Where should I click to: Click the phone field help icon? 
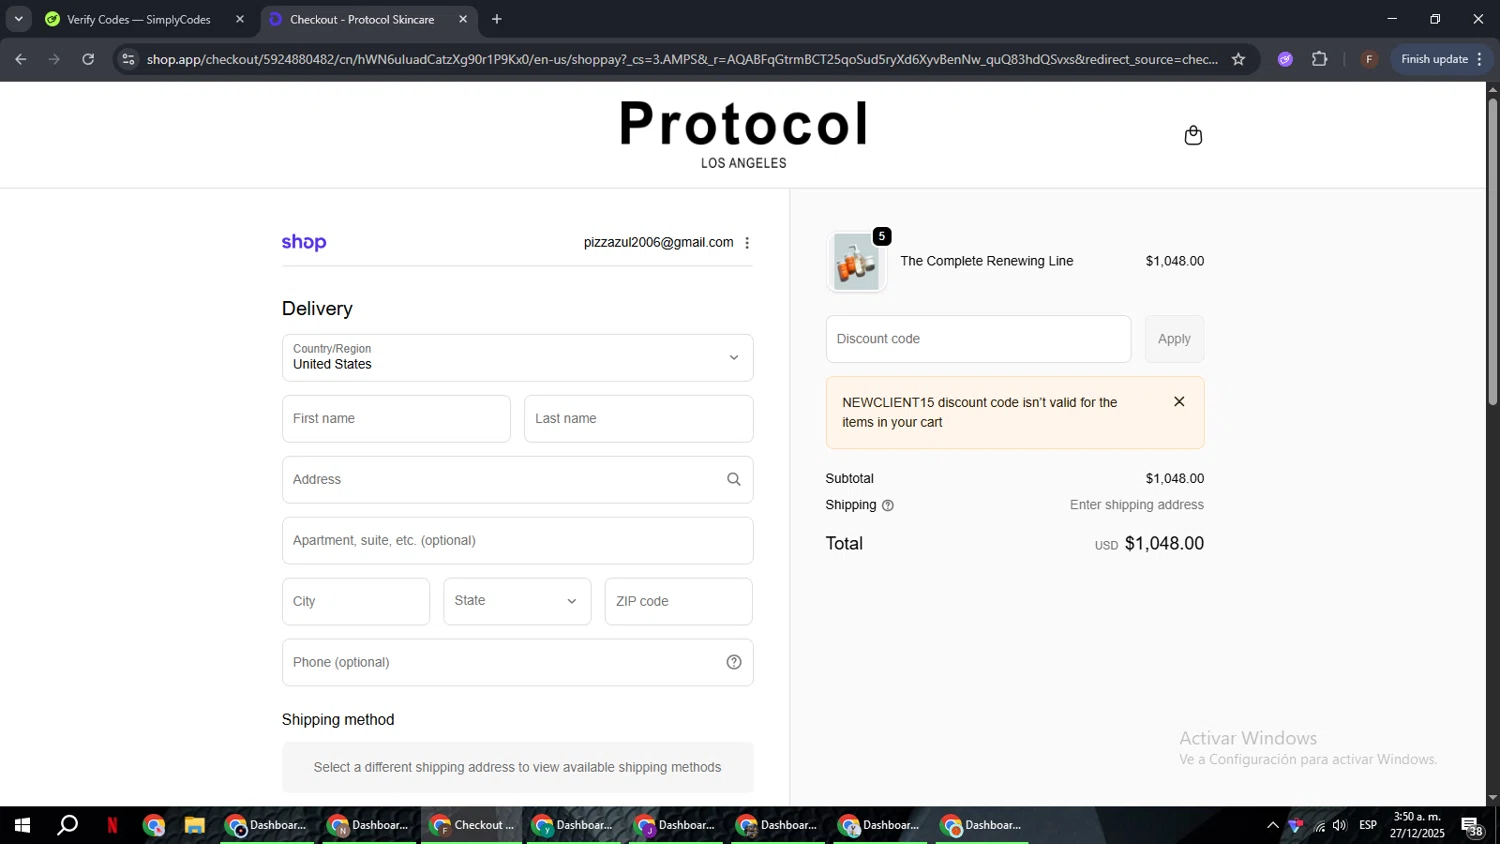click(734, 662)
